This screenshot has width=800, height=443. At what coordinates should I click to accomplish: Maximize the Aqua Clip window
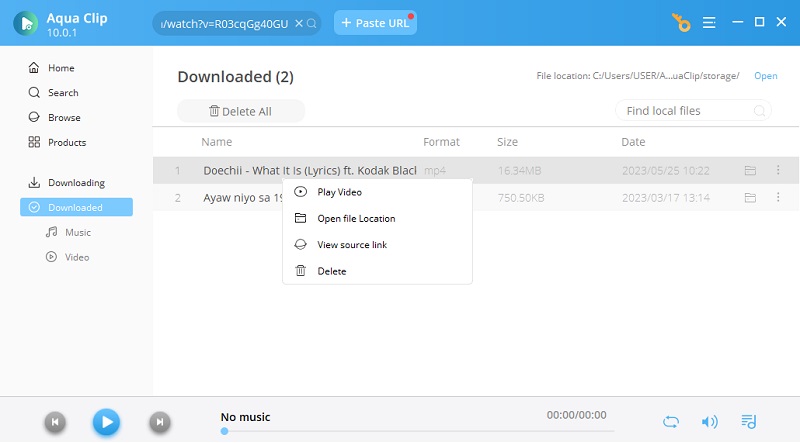(x=760, y=22)
